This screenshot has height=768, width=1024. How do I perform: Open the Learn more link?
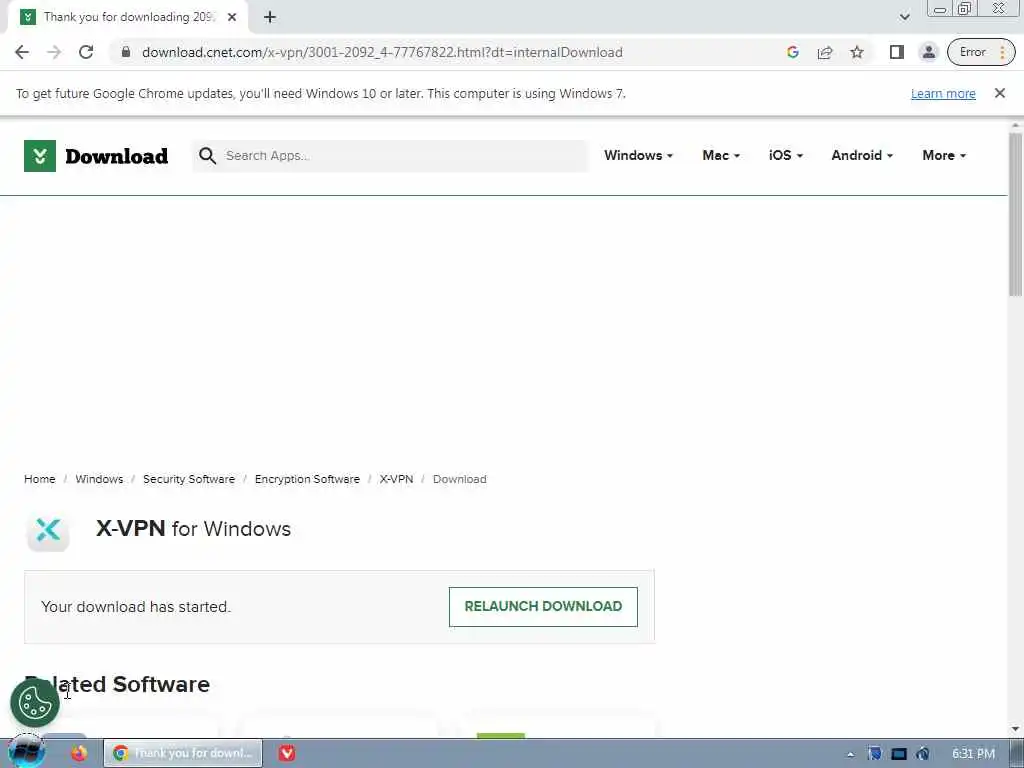[943, 93]
